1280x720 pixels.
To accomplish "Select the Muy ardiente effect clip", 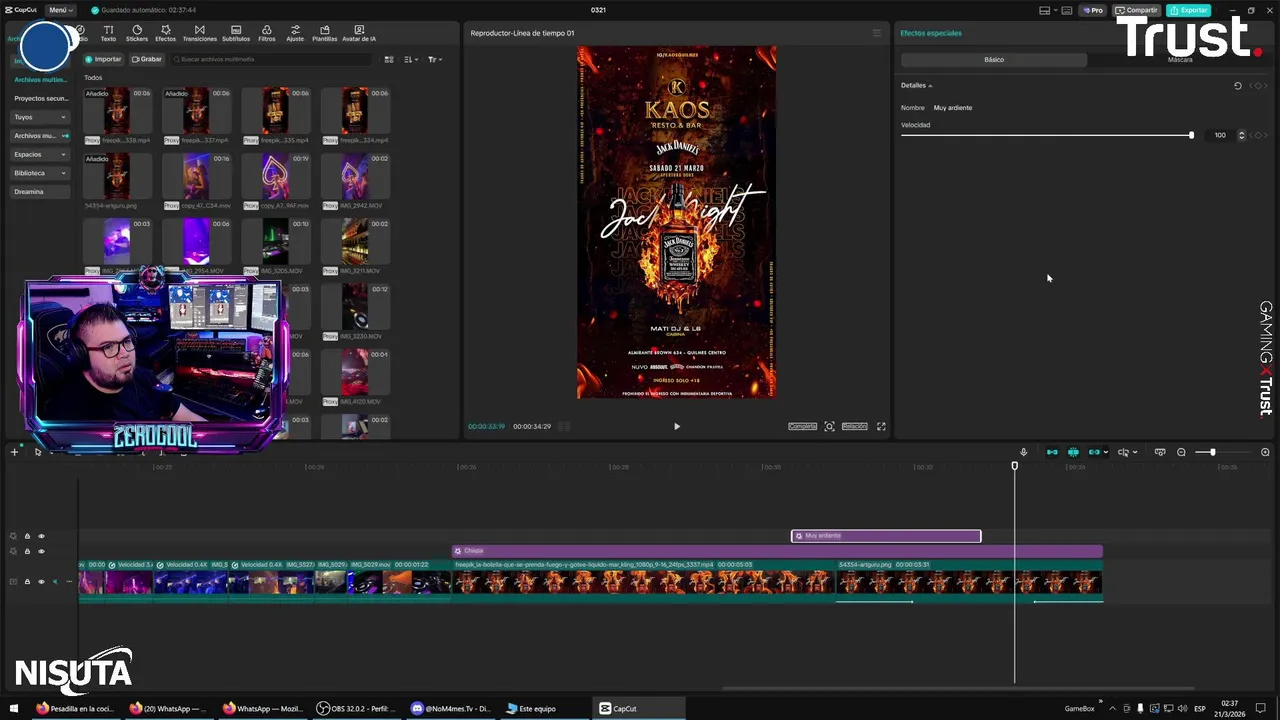I will tap(886, 536).
